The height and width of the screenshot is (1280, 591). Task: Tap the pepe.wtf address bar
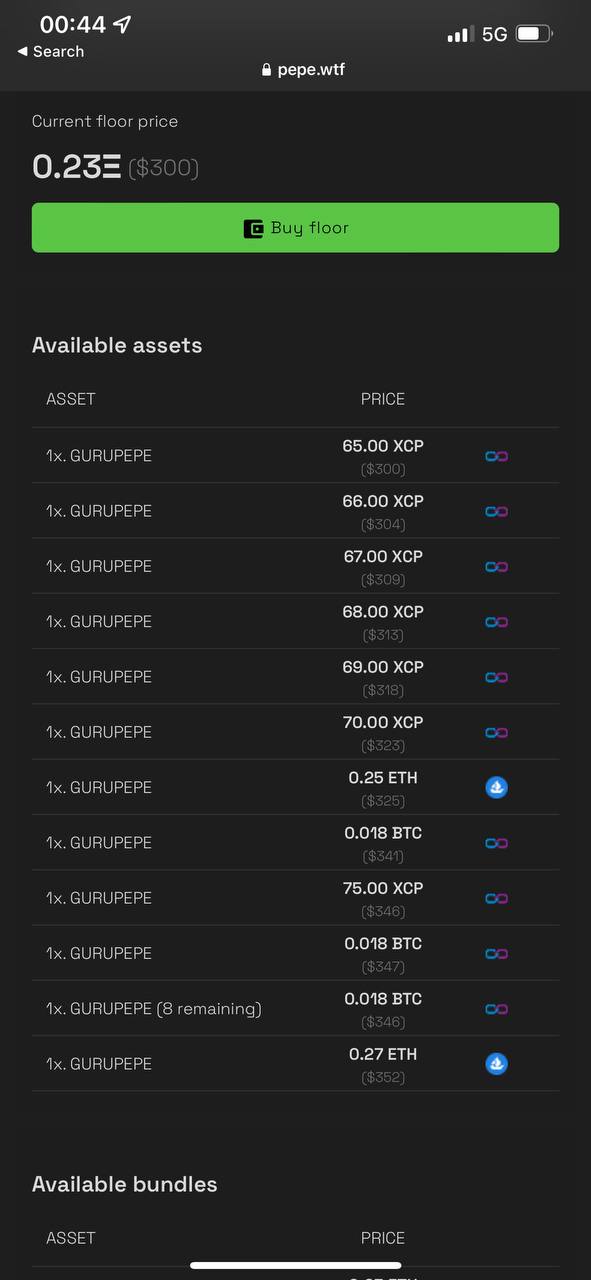pyautogui.click(x=303, y=70)
